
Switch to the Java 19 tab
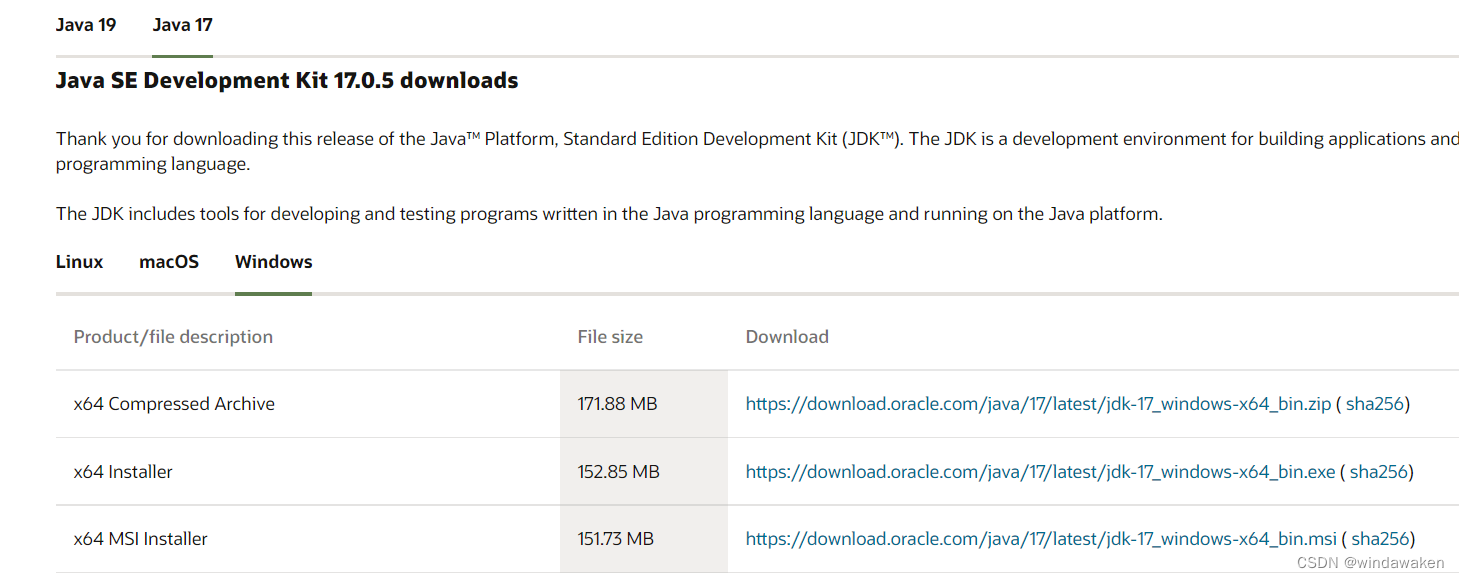(86, 25)
